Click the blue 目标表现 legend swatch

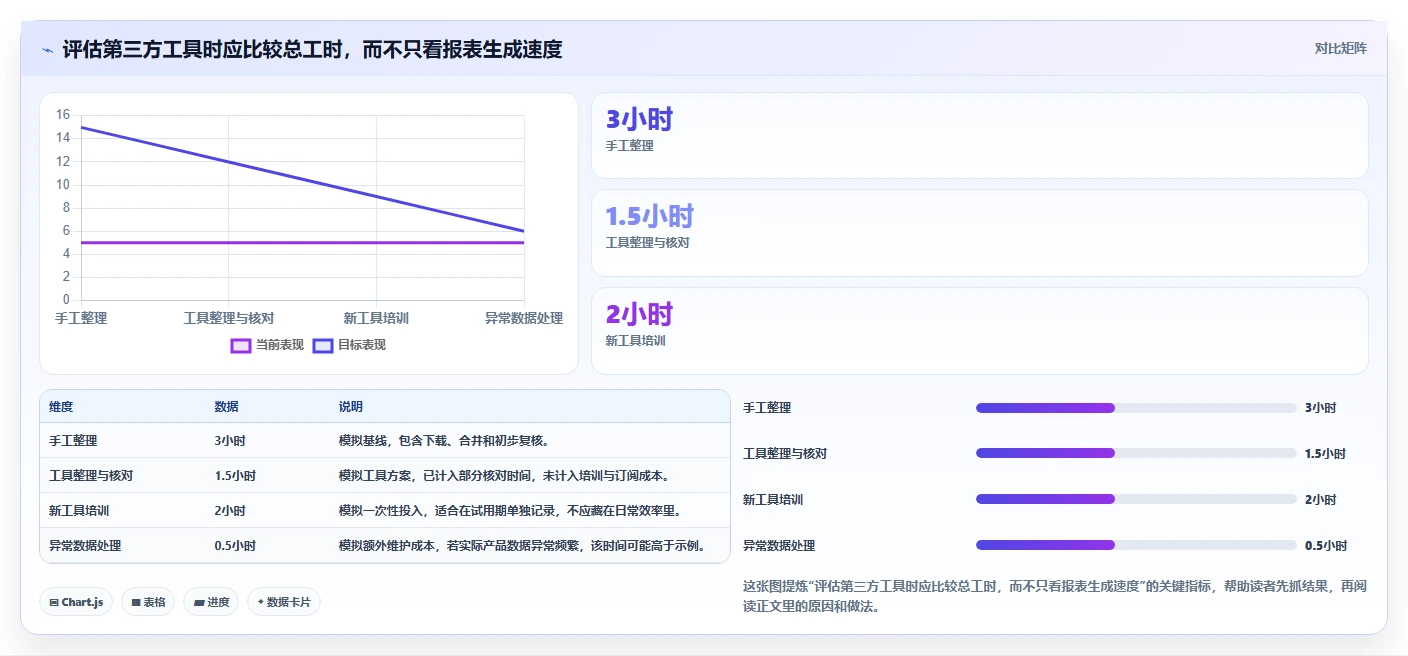point(323,345)
